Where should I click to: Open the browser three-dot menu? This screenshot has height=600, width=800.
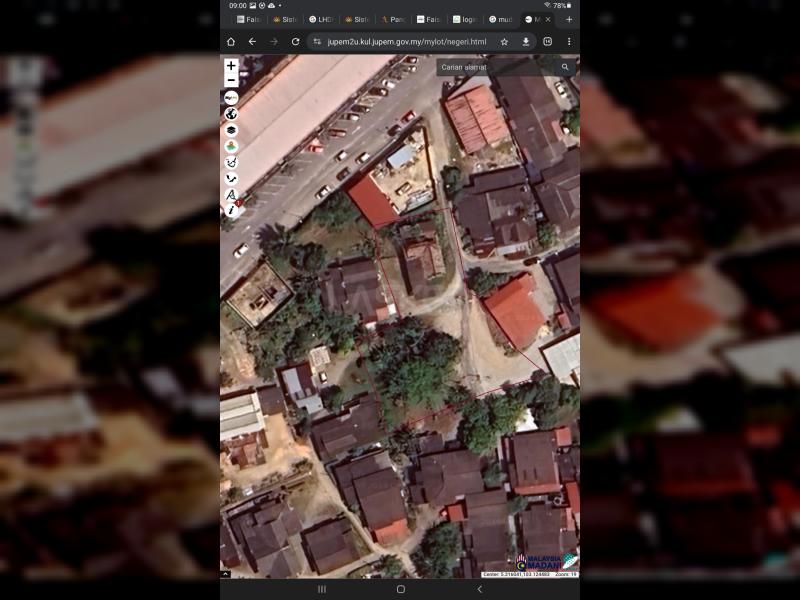tap(569, 42)
